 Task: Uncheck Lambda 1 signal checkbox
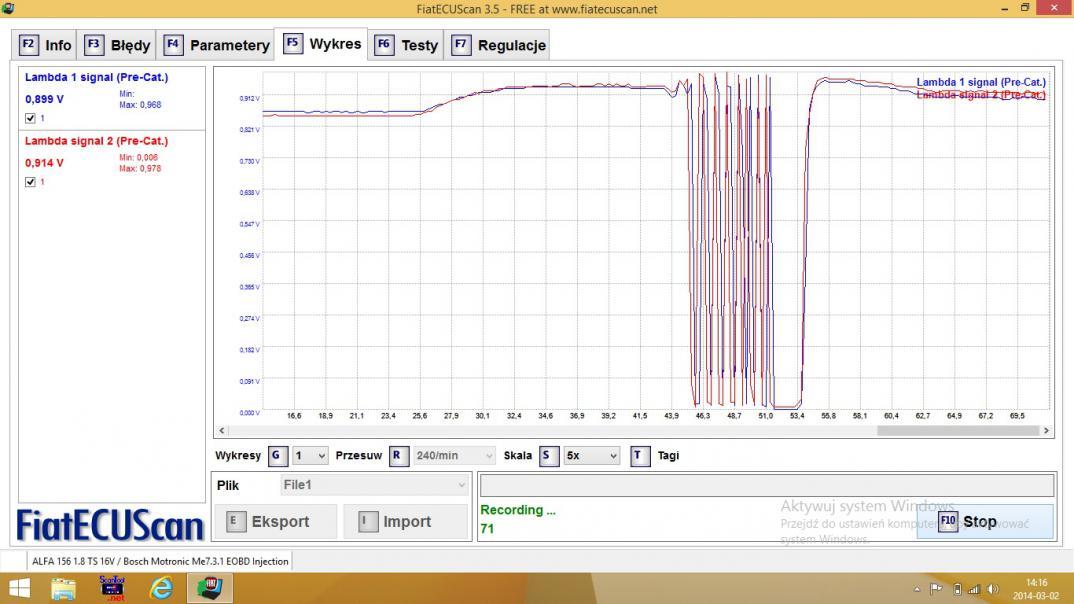pyautogui.click(x=30, y=118)
